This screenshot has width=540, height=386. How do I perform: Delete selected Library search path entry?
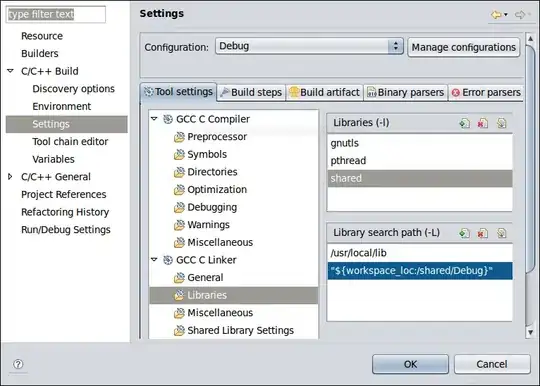(483, 233)
